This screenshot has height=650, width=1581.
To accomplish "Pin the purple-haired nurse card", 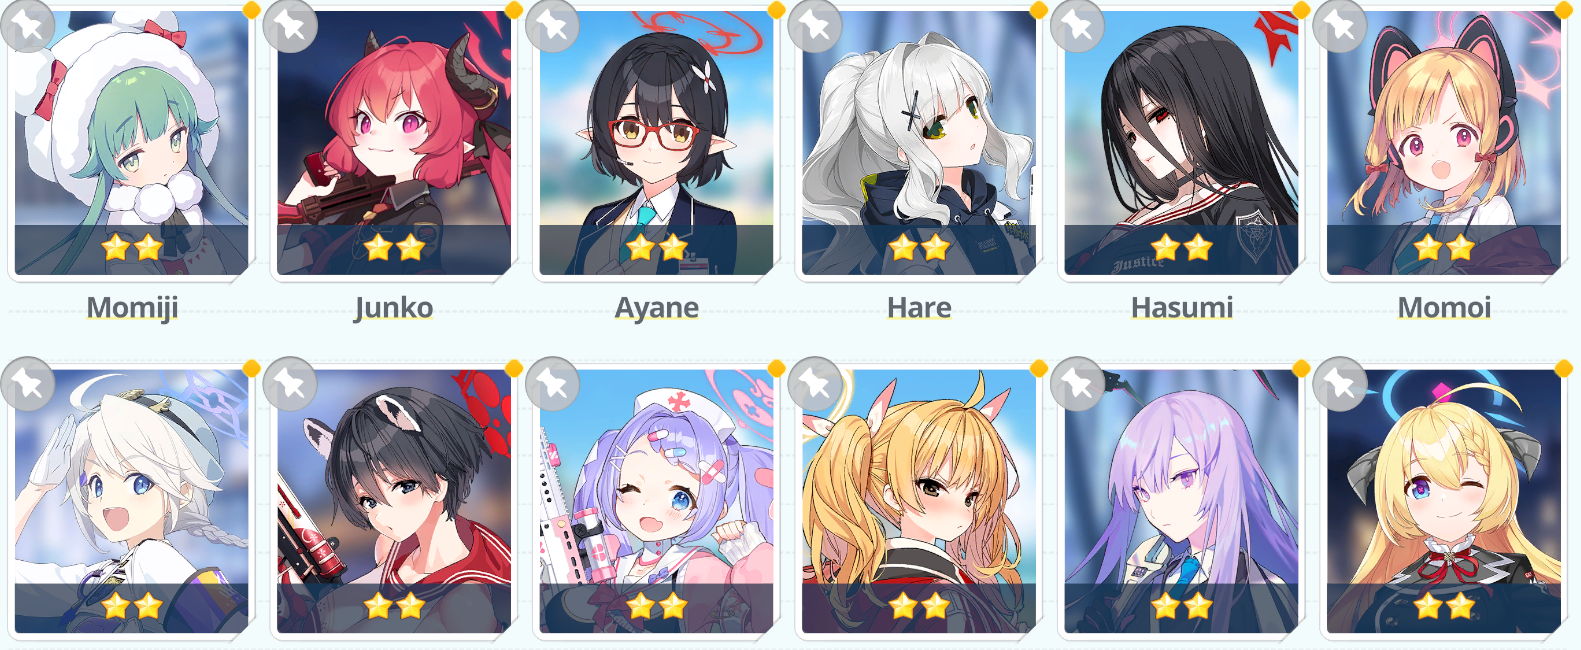I will coord(552,383).
